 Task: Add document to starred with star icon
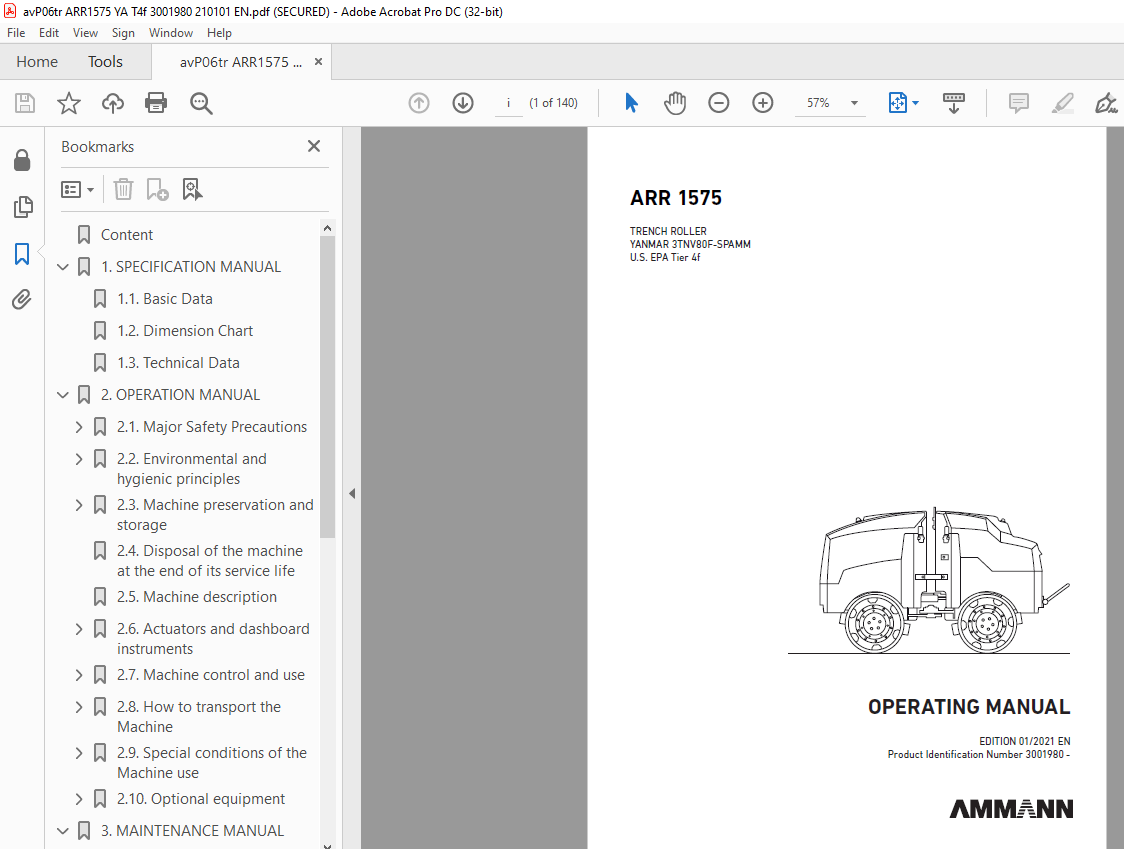click(x=69, y=103)
